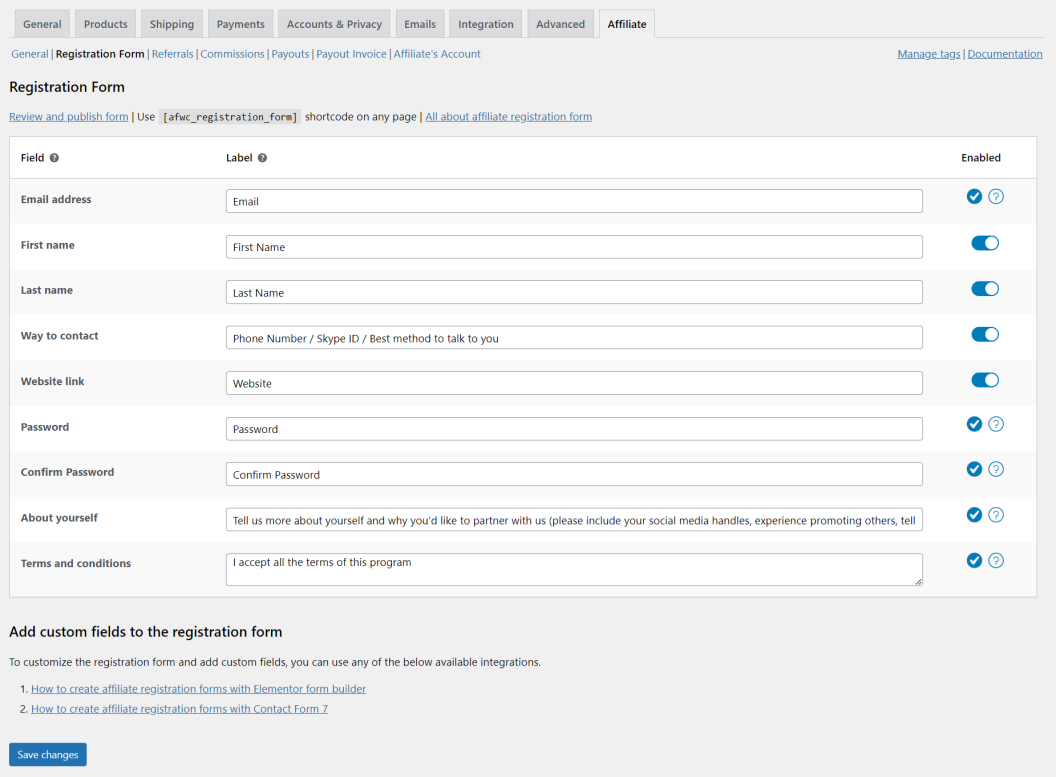
Task: Click the checkmark icon for Email address
Action: tap(975, 196)
